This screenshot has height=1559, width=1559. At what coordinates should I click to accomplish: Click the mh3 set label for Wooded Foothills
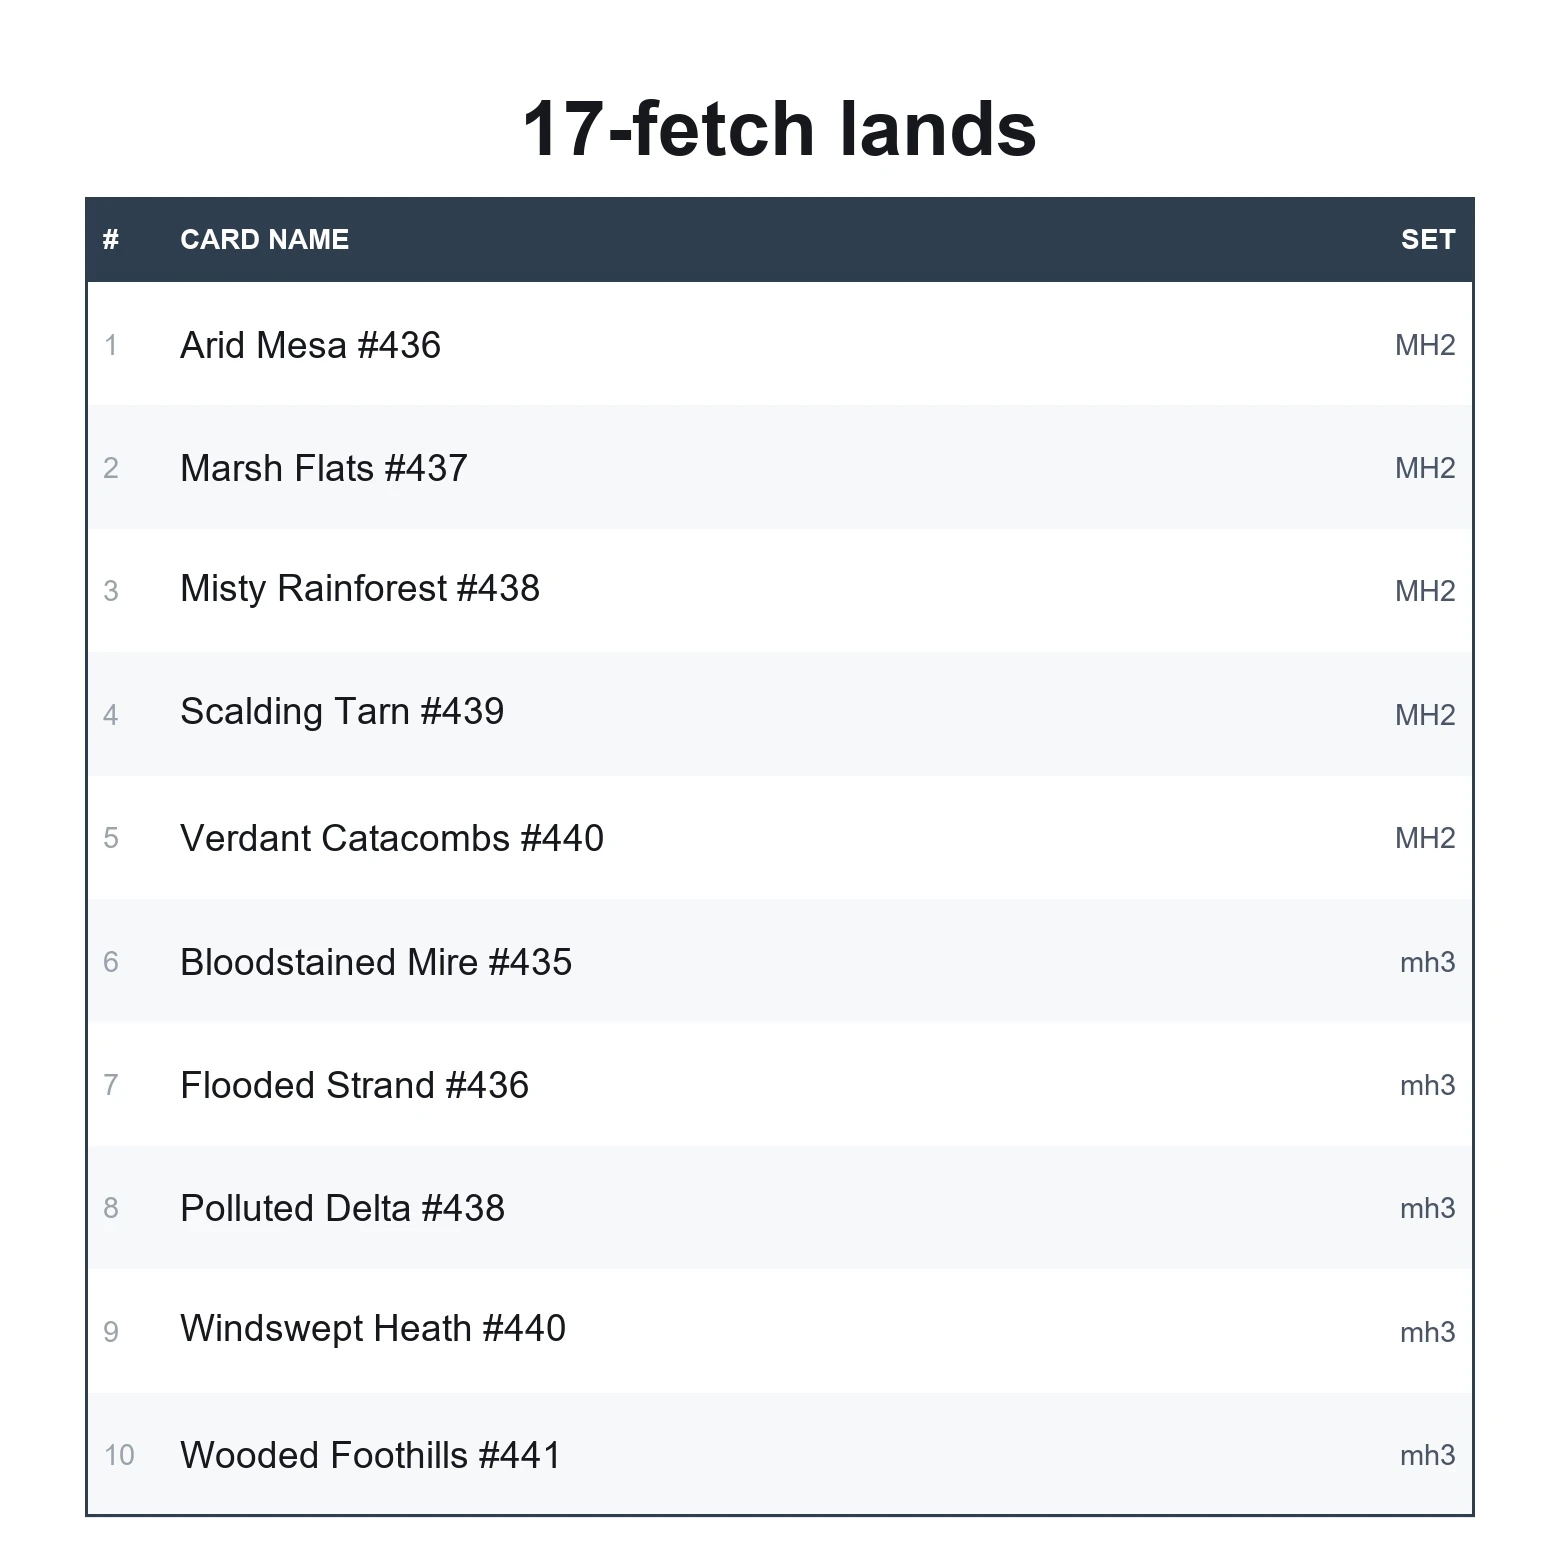pyautogui.click(x=1427, y=1455)
